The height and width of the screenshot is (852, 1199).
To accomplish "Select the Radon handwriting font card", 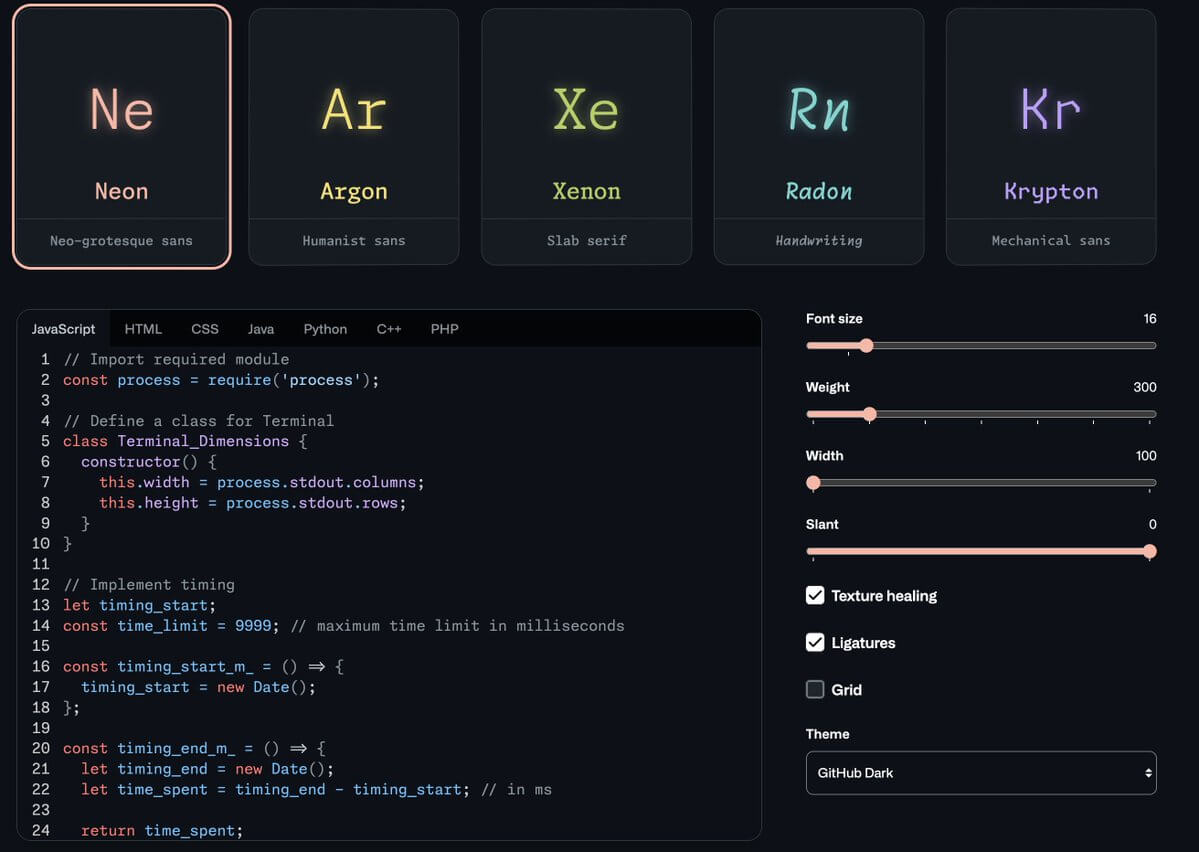I will tap(818, 135).
